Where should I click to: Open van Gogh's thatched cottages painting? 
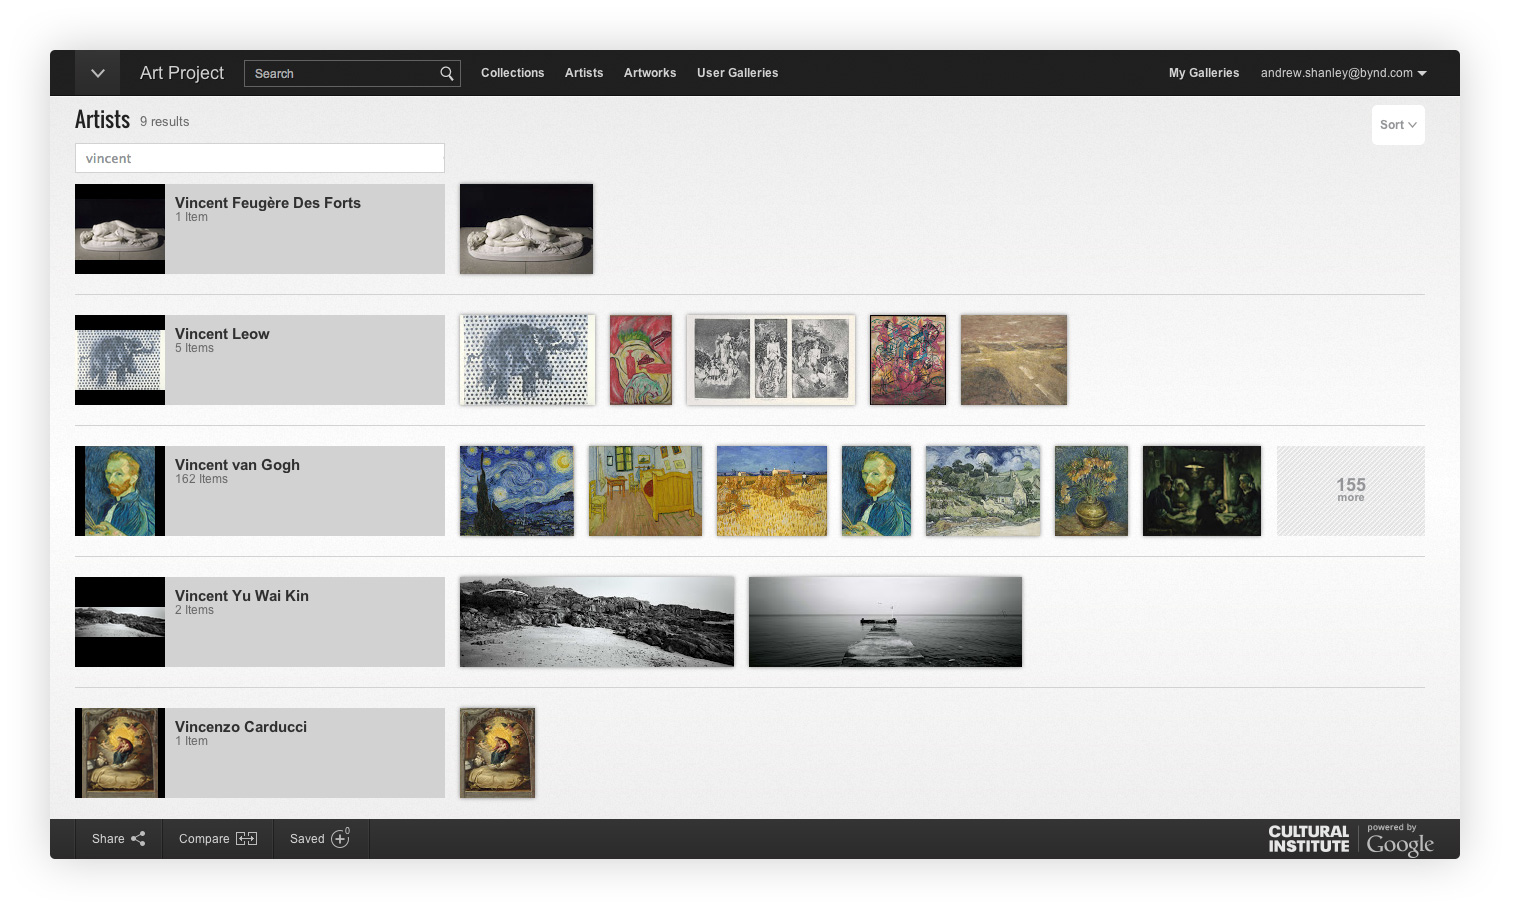pos(983,491)
